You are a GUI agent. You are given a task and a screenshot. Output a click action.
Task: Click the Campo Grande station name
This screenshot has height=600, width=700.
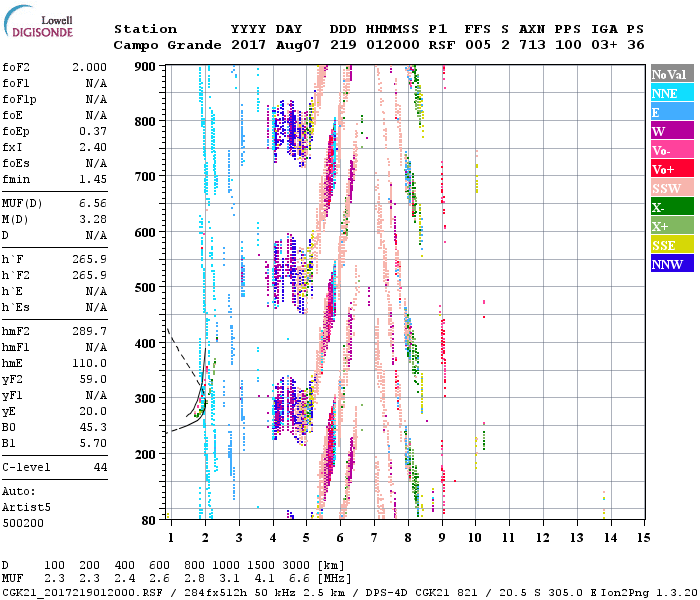(x=158, y=45)
